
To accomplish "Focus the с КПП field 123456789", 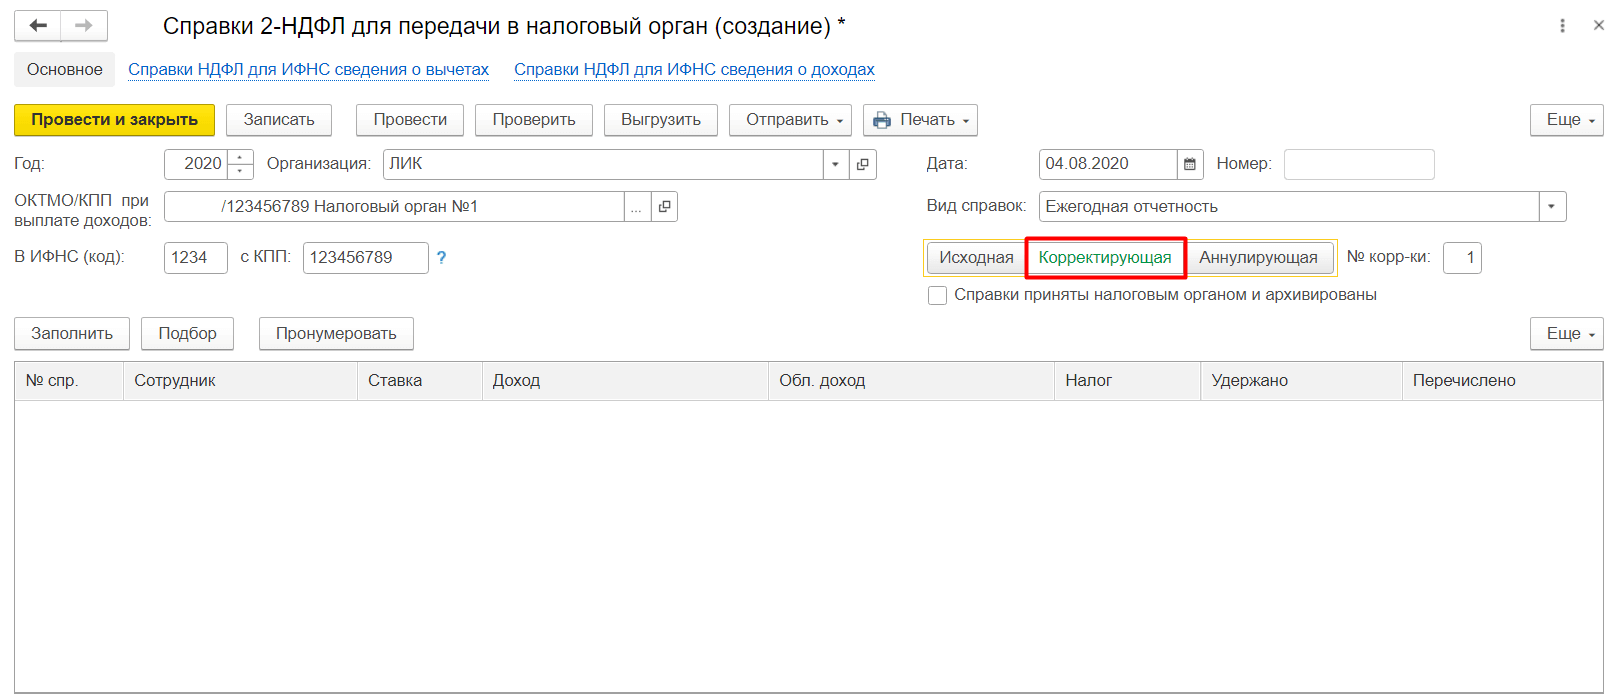I will coord(366,258).
